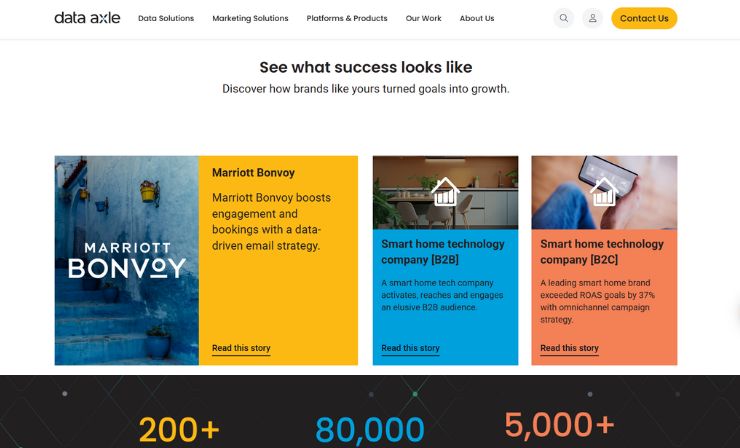Expand About Us menu

click(x=477, y=18)
